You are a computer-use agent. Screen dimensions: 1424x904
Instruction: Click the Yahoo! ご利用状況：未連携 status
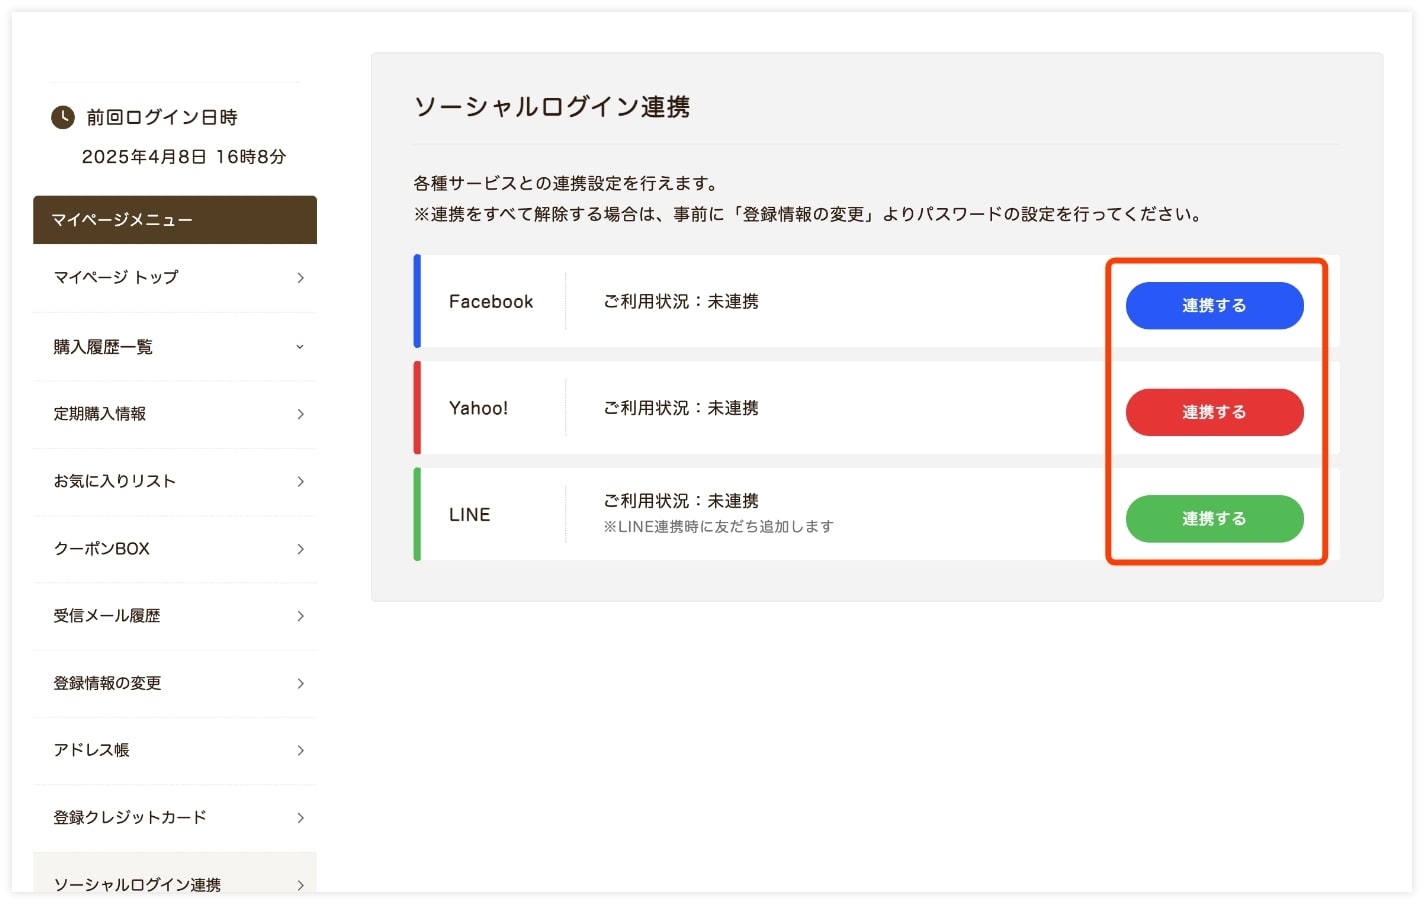[681, 408]
